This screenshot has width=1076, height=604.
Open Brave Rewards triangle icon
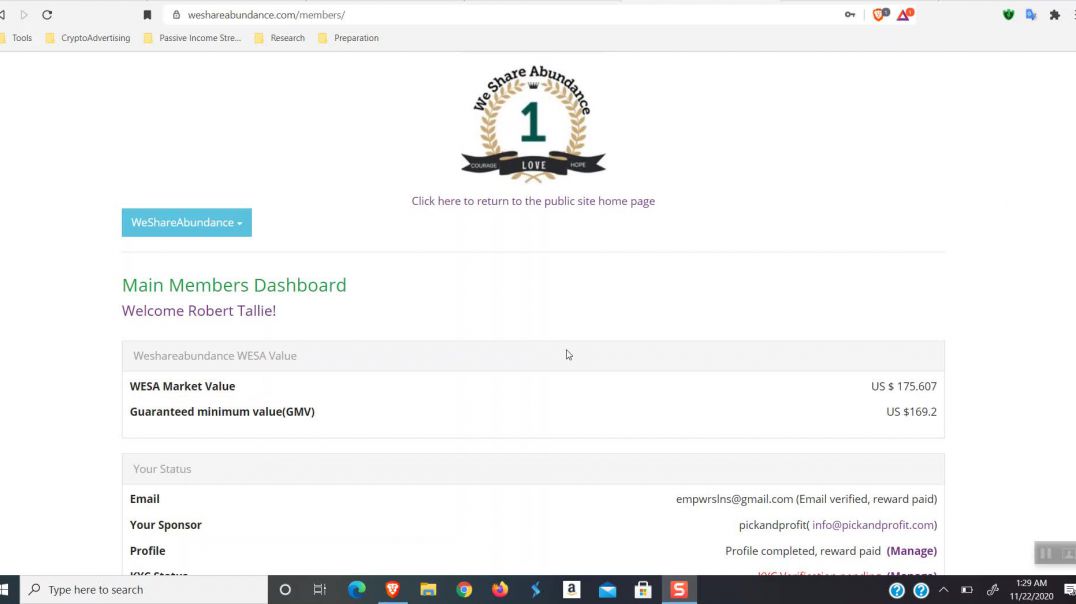point(905,14)
